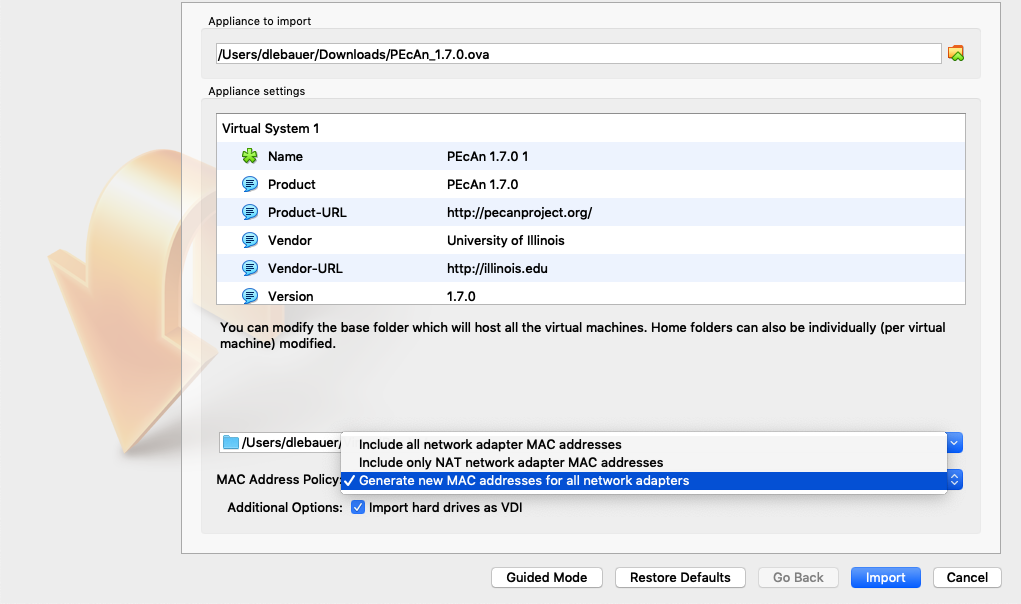The height and width of the screenshot is (604, 1021).
Task: Toggle the MAC Address Policy dropdown stepper
Action: click(x=954, y=480)
